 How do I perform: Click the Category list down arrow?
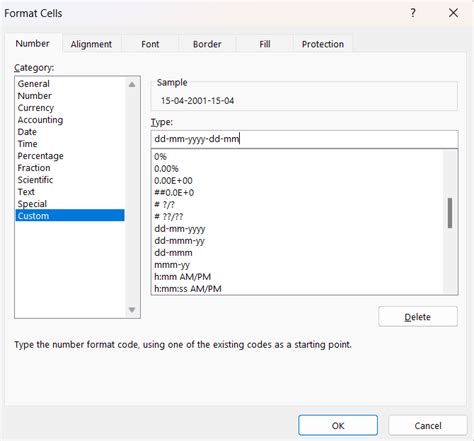(132, 310)
